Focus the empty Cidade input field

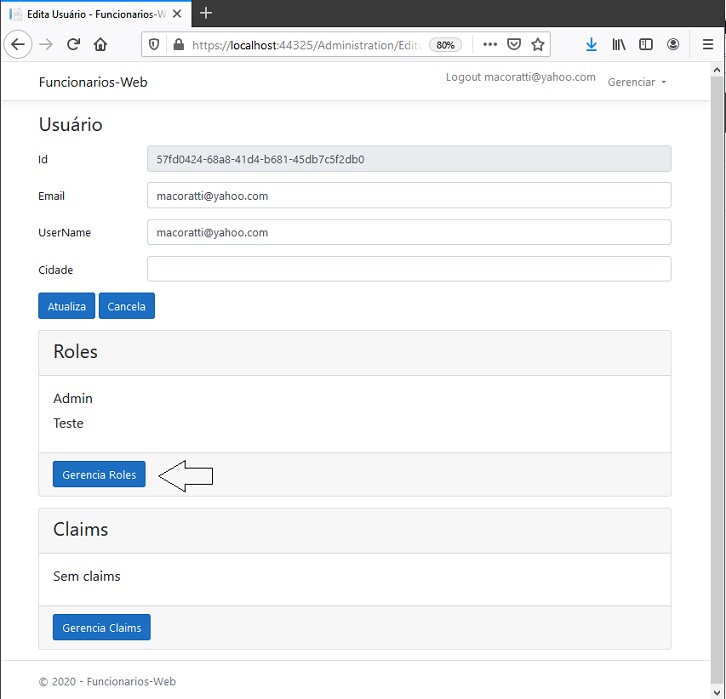409,269
